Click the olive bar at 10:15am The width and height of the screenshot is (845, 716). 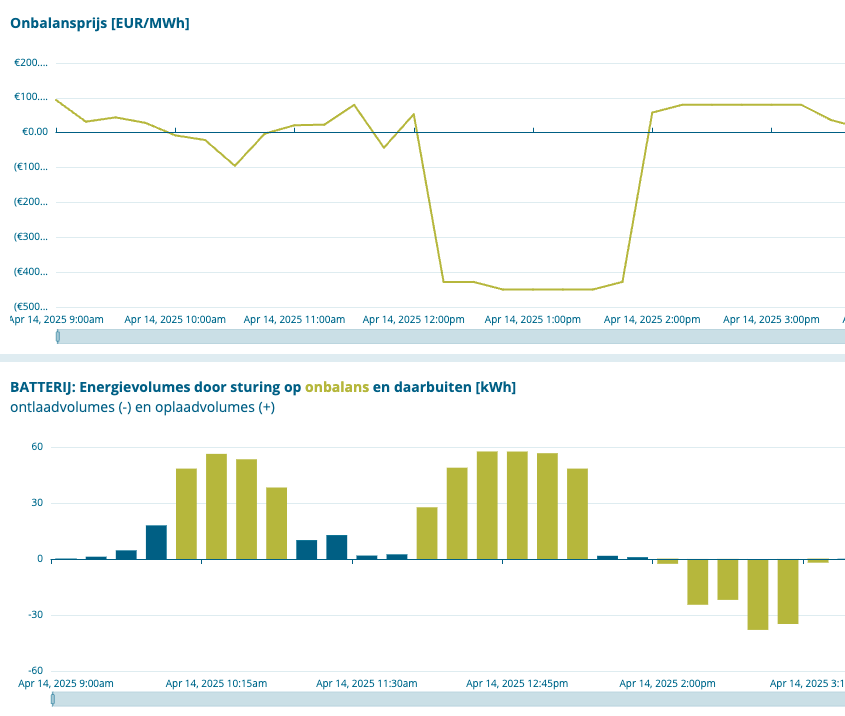coord(216,507)
